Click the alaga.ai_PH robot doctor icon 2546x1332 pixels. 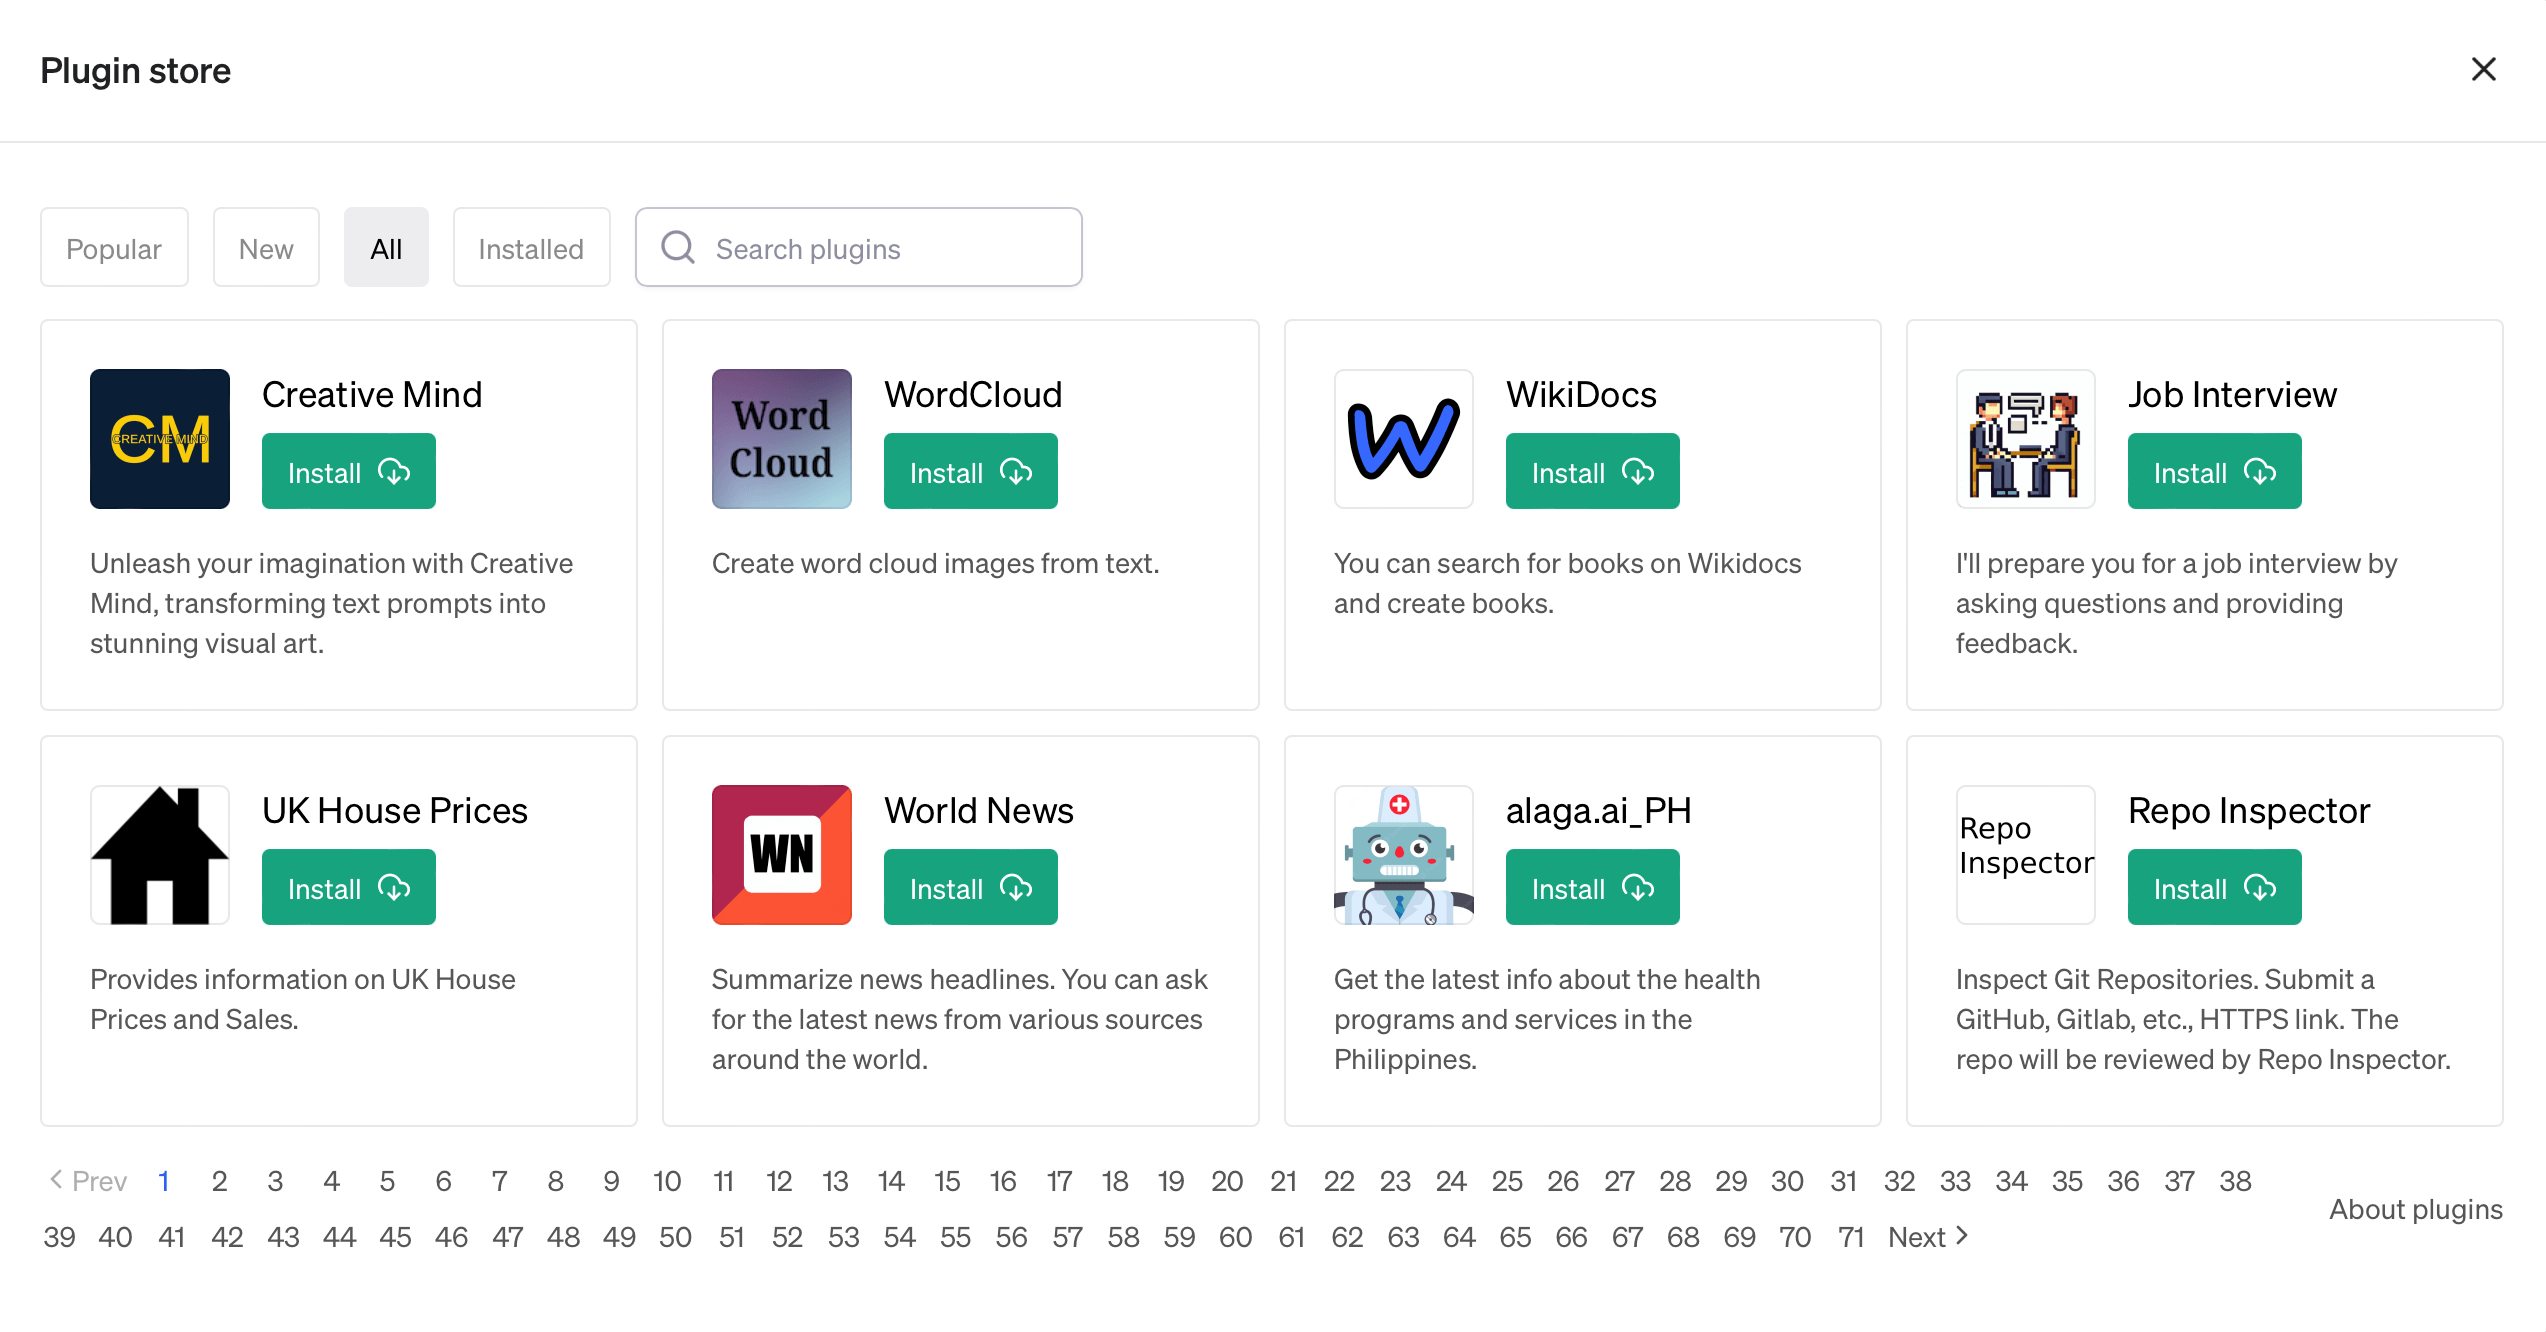click(x=1404, y=855)
